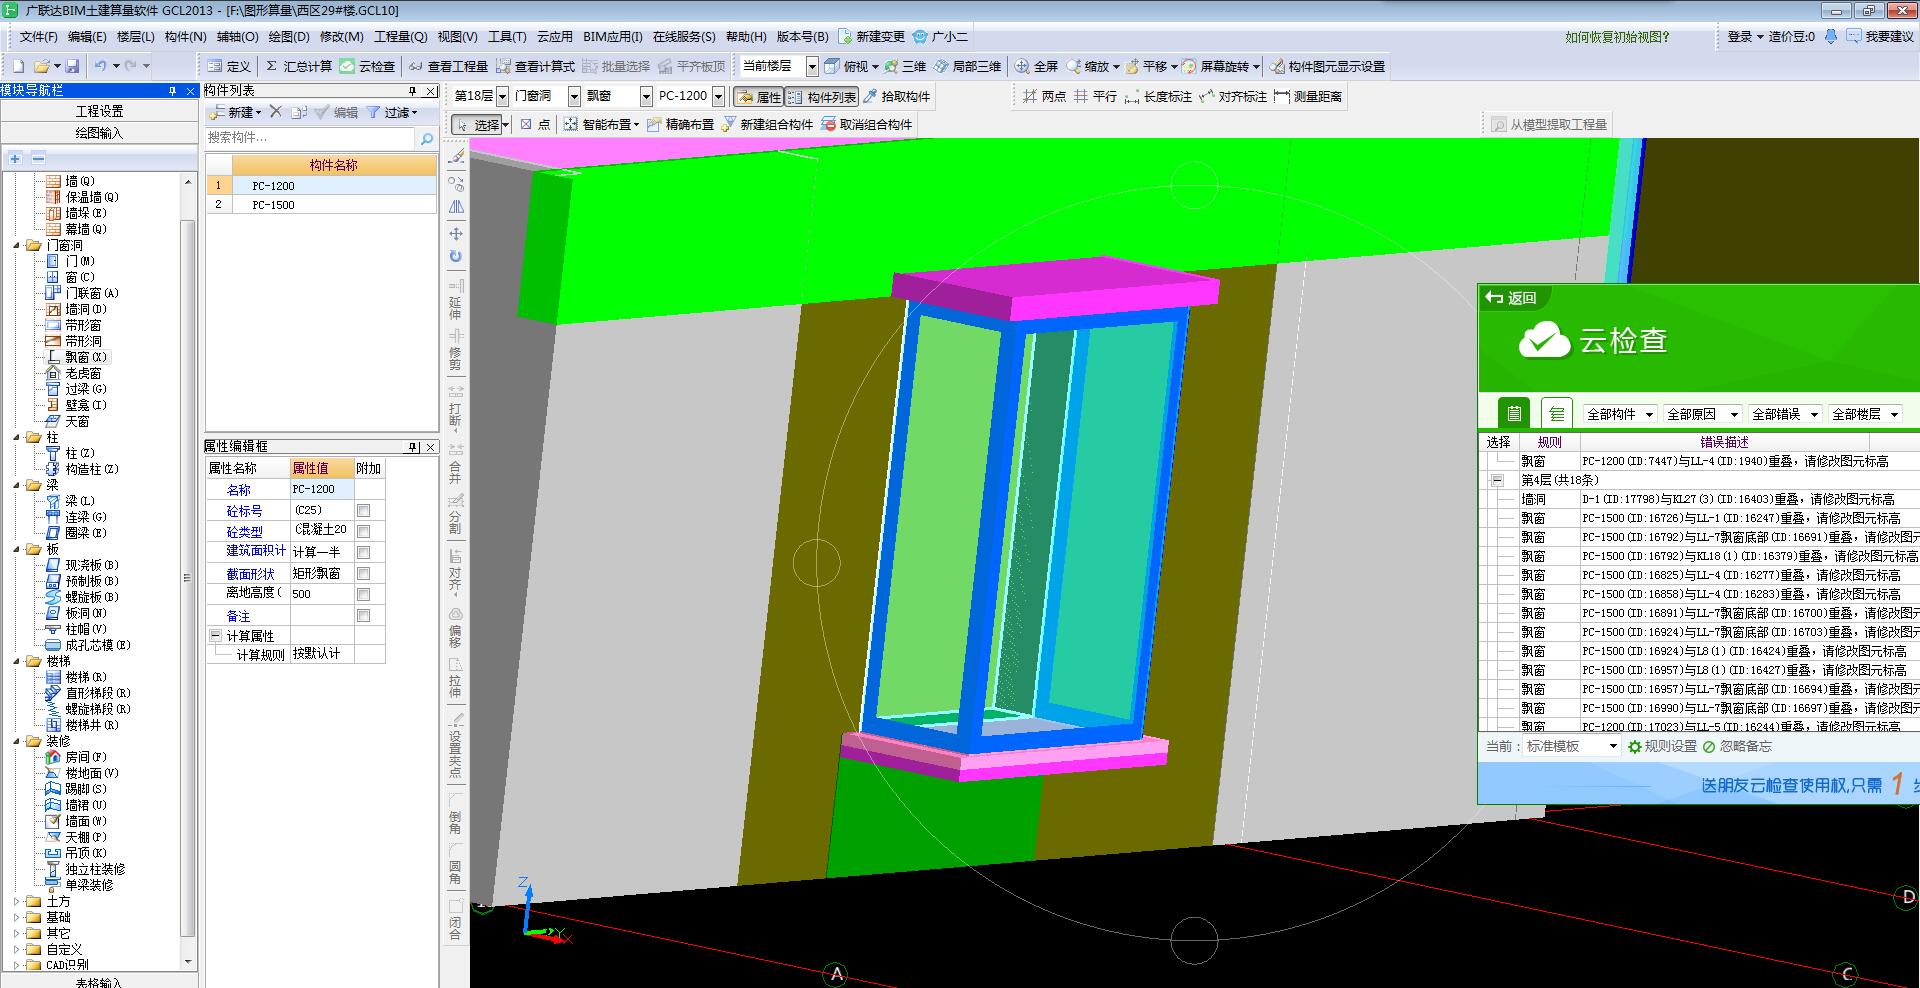Open 查看工程量 view quantities

point(448,66)
